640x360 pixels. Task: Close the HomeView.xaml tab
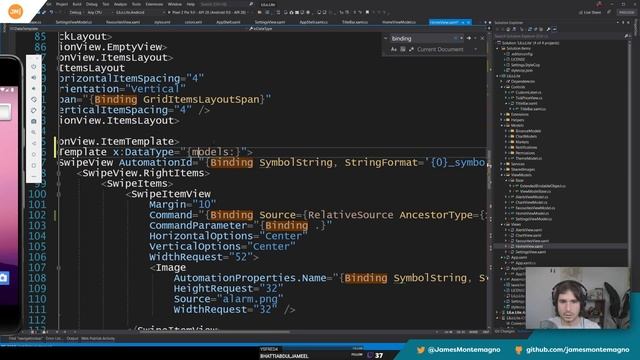click(469, 22)
